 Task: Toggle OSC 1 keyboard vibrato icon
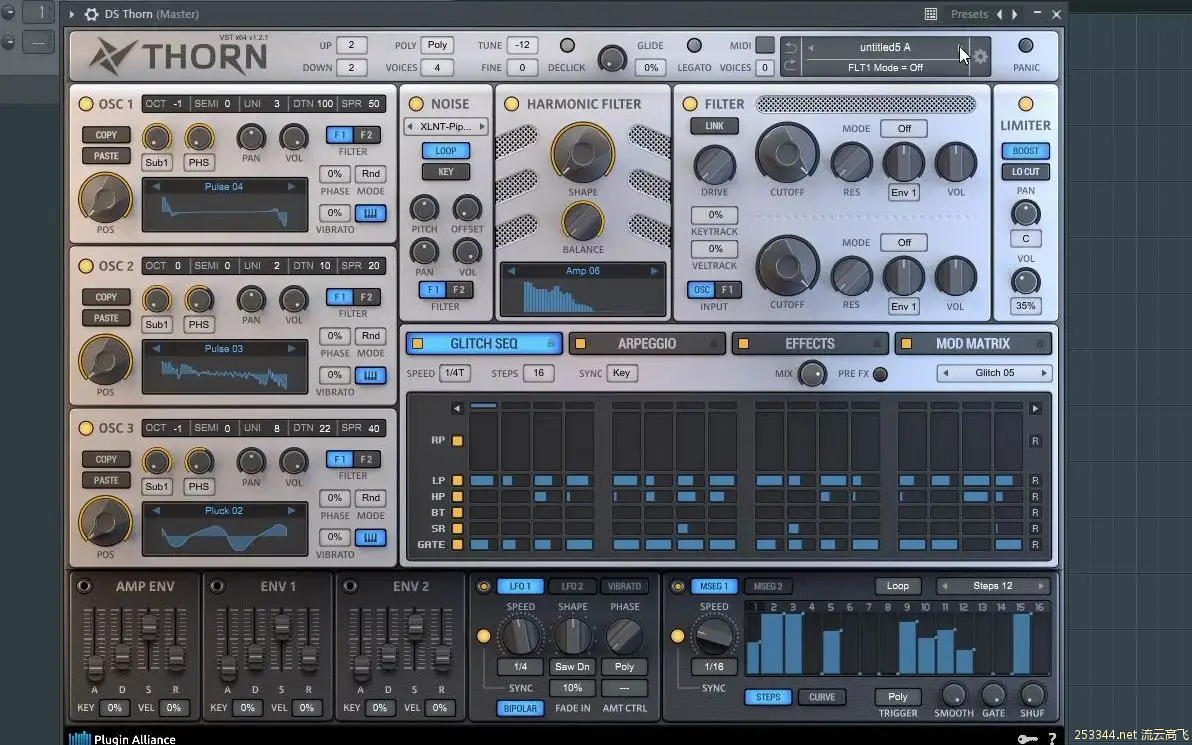[x=370, y=213]
